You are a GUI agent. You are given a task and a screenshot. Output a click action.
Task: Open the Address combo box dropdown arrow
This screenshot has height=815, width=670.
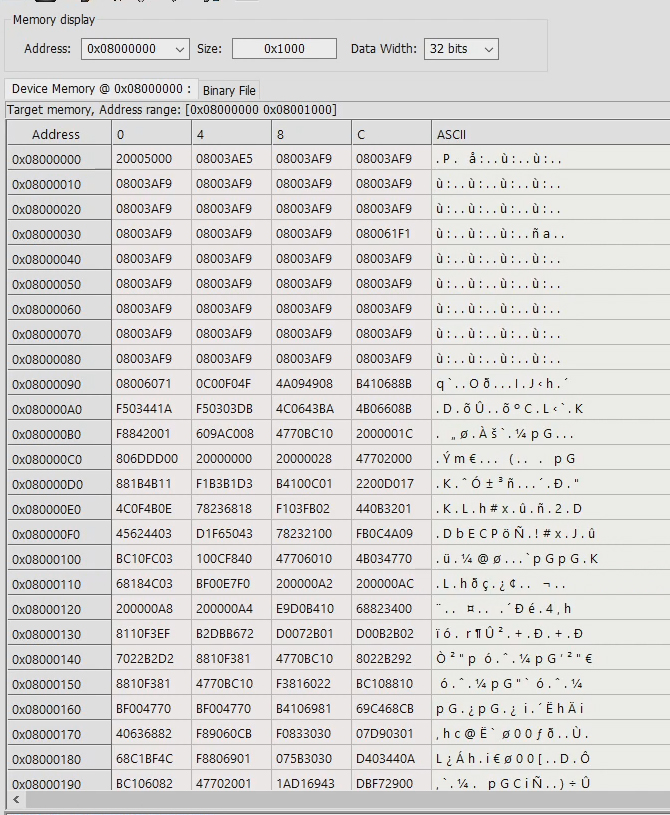pyautogui.click(x=180, y=49)
